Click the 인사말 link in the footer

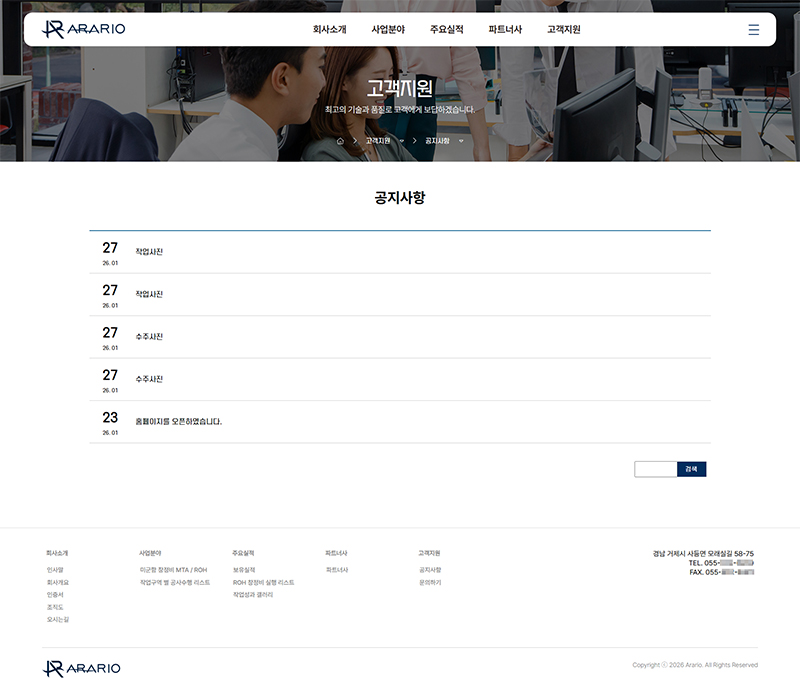point(55,570)
